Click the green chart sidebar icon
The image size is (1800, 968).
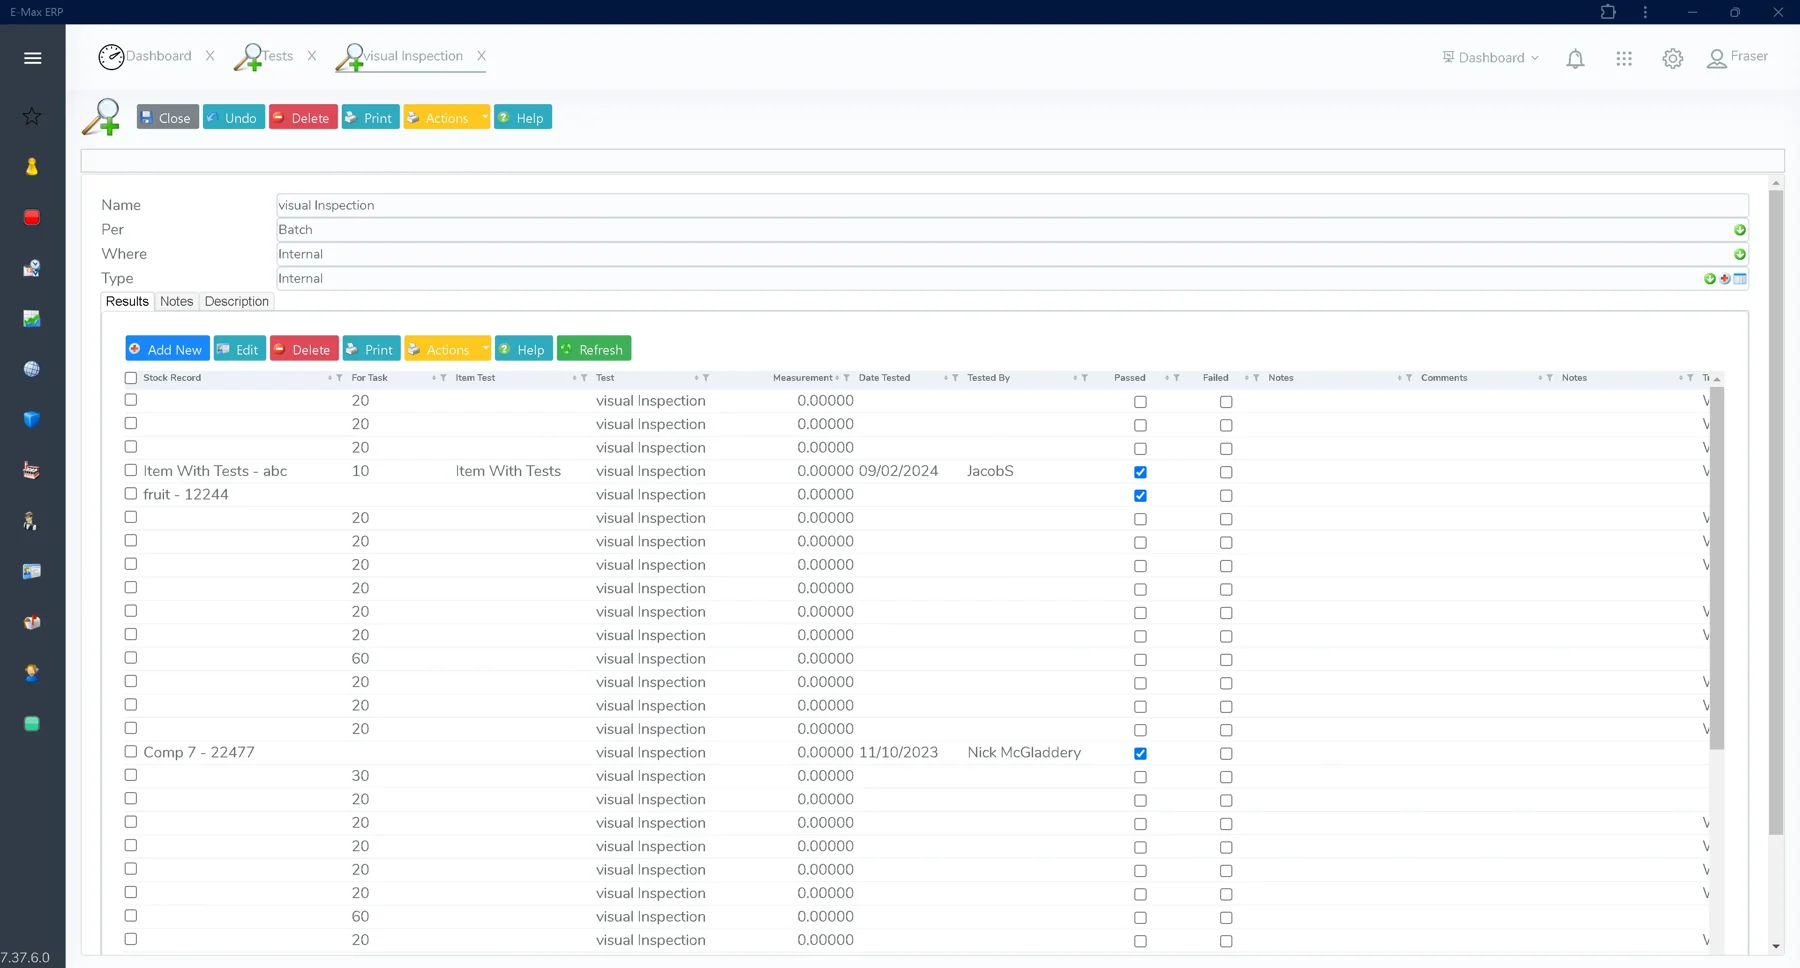(x=32, y=318)
